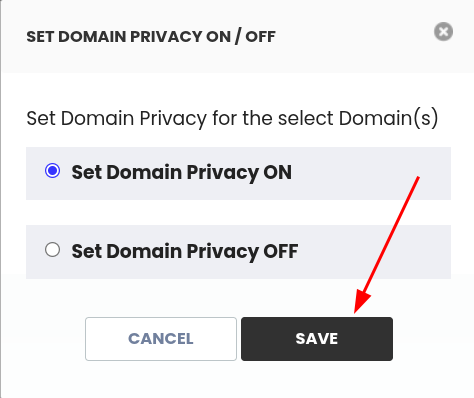
Task: Click the white gap between the two option rows
Action: (238, 213)
